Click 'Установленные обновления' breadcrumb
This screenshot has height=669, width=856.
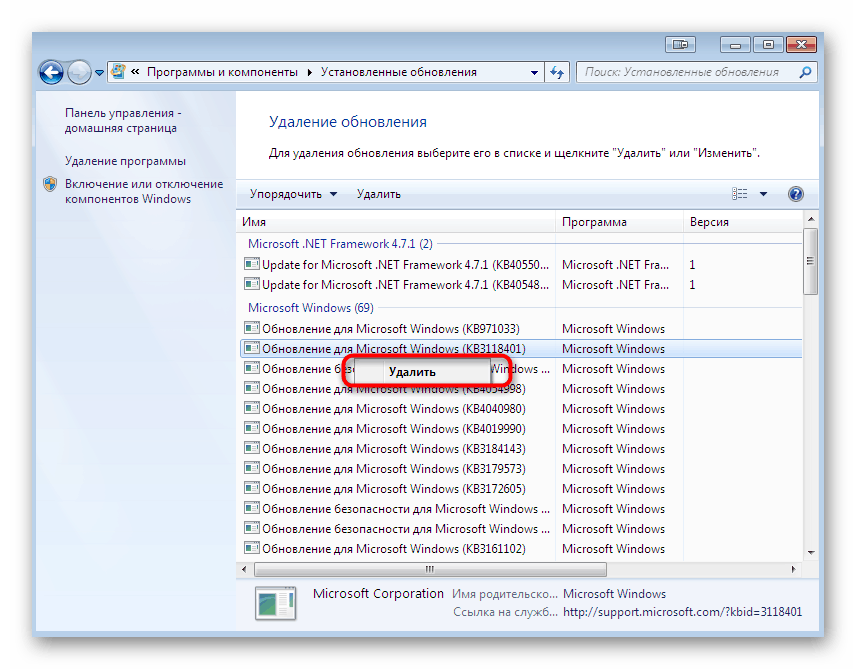399,72
